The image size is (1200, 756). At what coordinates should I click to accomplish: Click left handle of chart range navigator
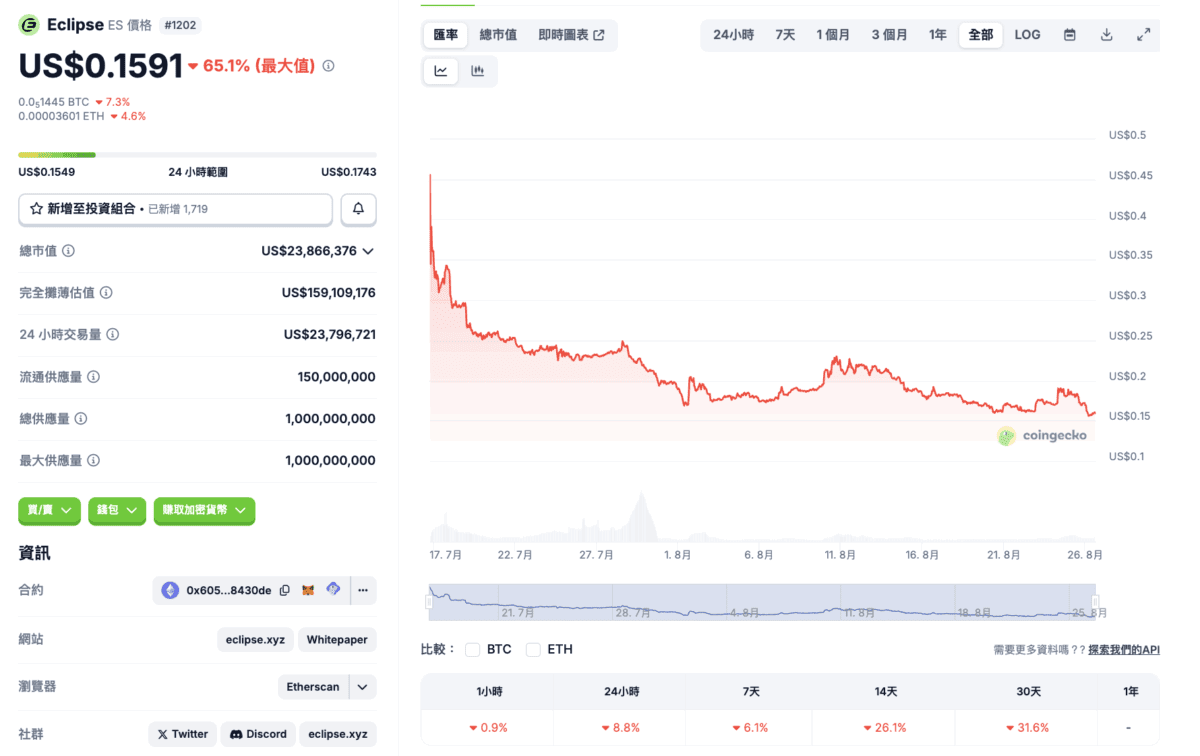click(x=429, y=603)
